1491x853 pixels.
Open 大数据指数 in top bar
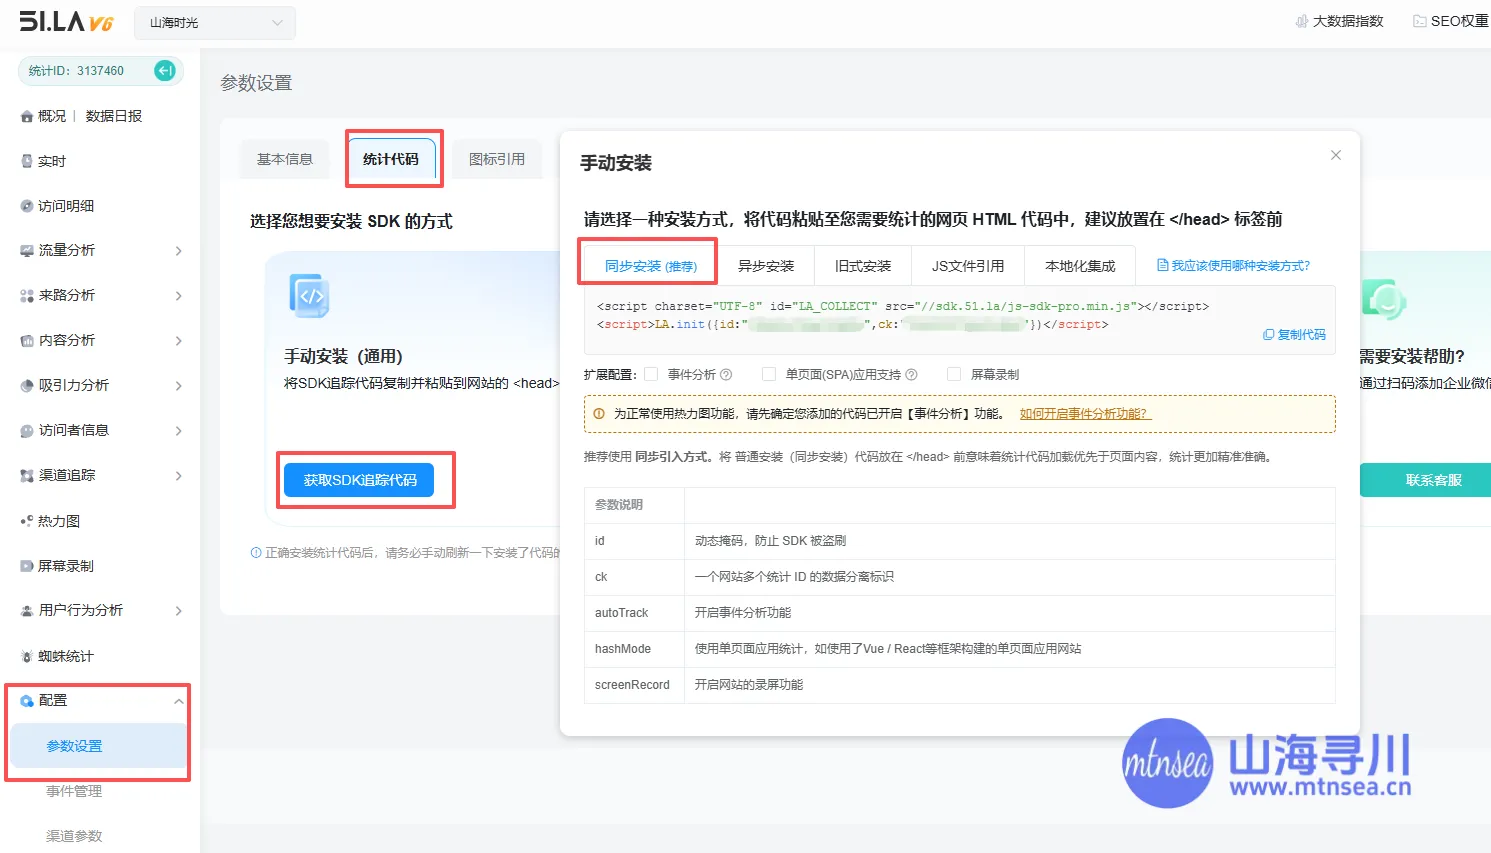pyautogui.click(x=1339, y=21)
